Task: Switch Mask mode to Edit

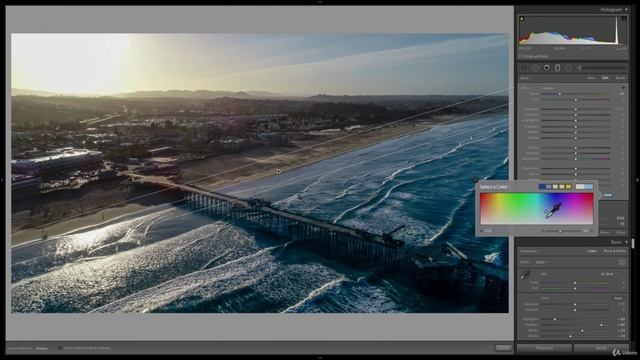Action: click(x=605, y=78)
